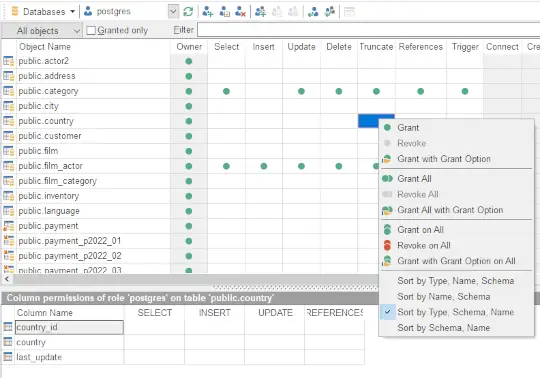Toggle Trigger permission dot for public.category
The image size is (540, 378).
pyautogui.click(x=465, y=91)
